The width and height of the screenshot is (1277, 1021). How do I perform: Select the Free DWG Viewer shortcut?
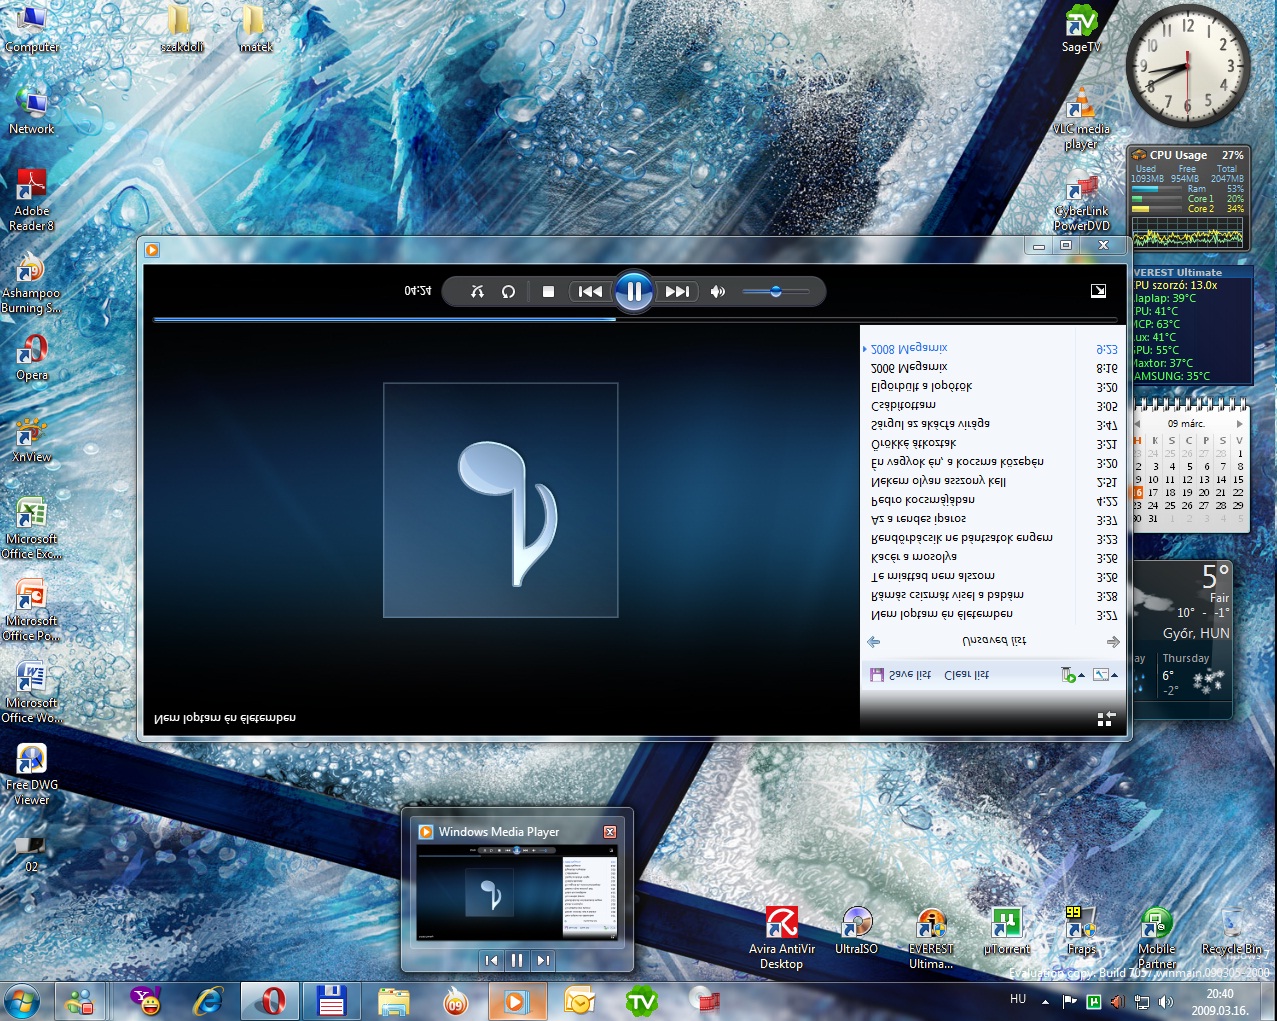[x=32, y=775]
